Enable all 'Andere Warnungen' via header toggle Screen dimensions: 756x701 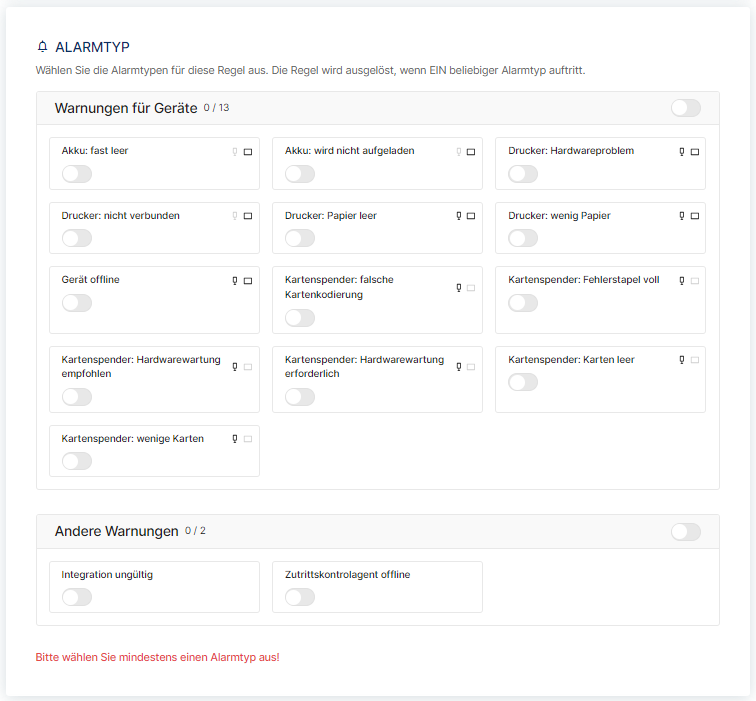[x=686, y=532]
